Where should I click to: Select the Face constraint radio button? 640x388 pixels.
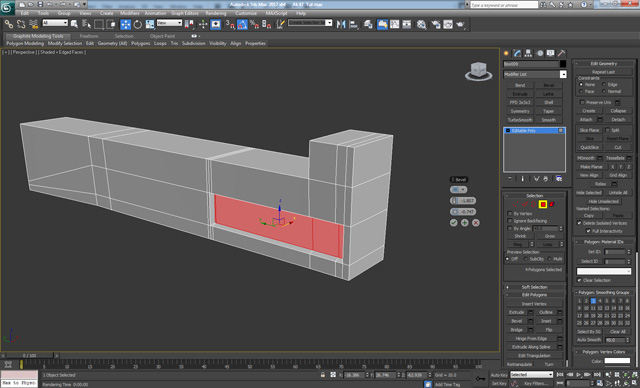581,91
